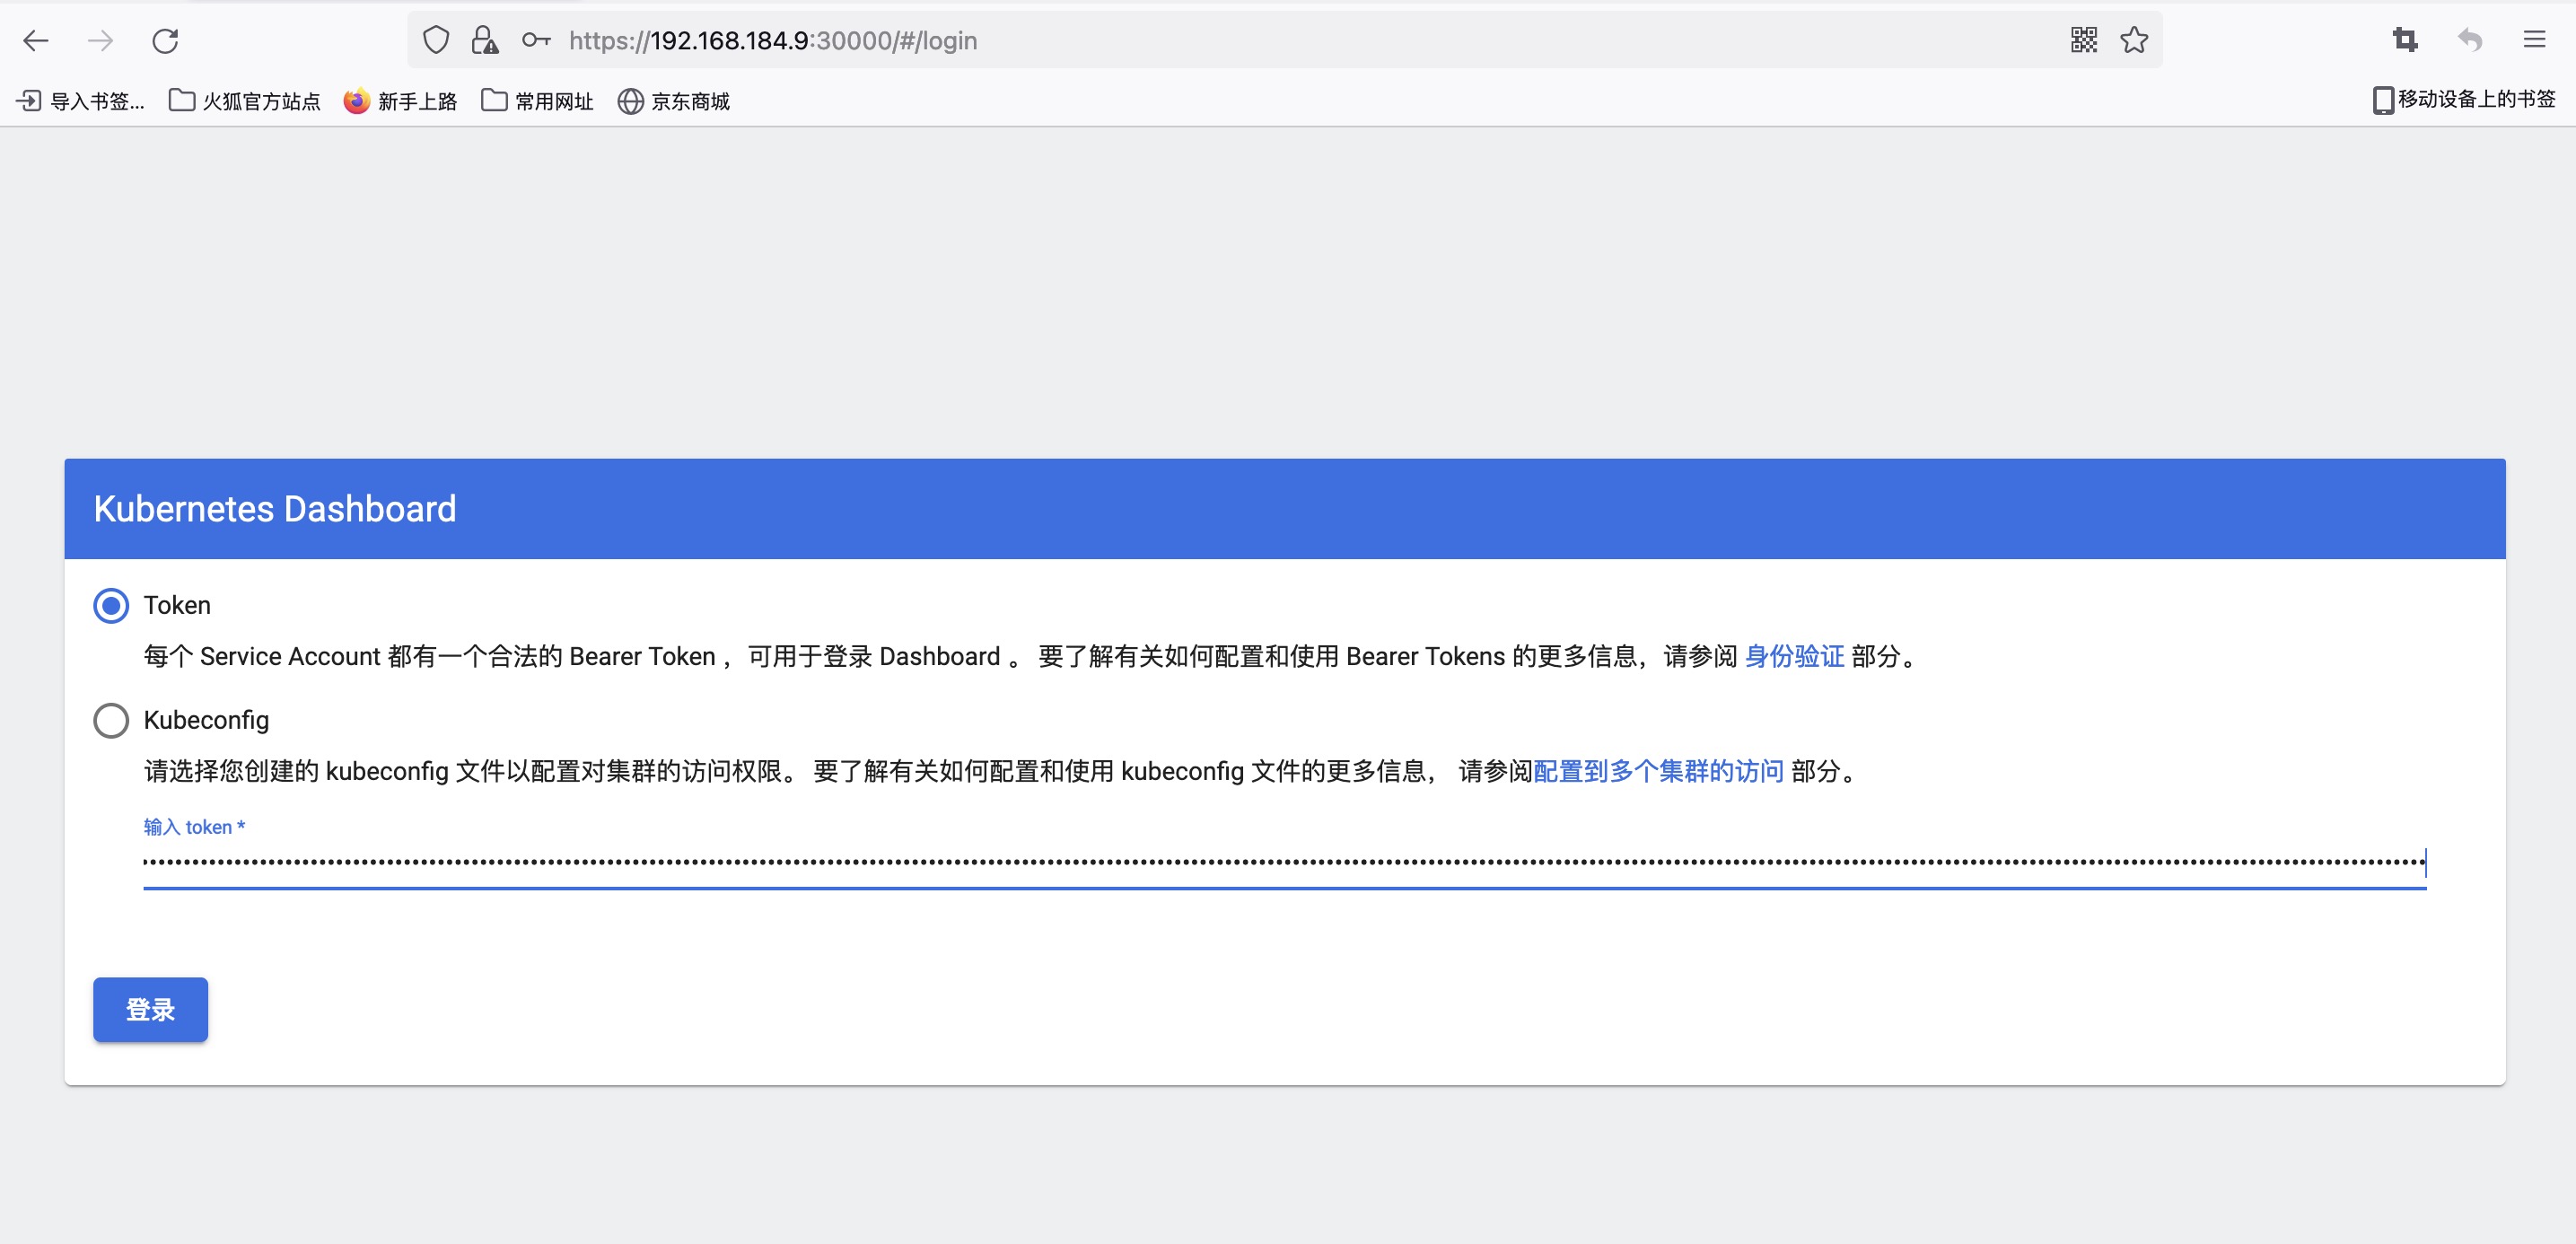This screenshot has width=2576, height=1244.
Task: Click the token input field
Action: [x=1284, y=862]
